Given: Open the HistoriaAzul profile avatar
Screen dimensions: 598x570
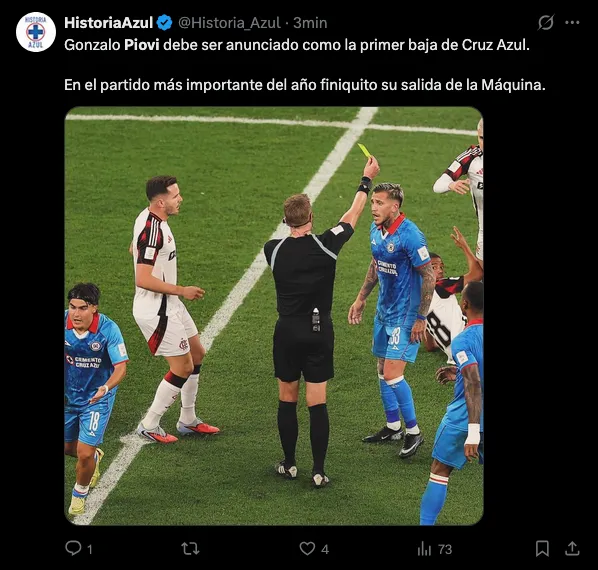Looking at the screenshot, I should click(36, 32).
